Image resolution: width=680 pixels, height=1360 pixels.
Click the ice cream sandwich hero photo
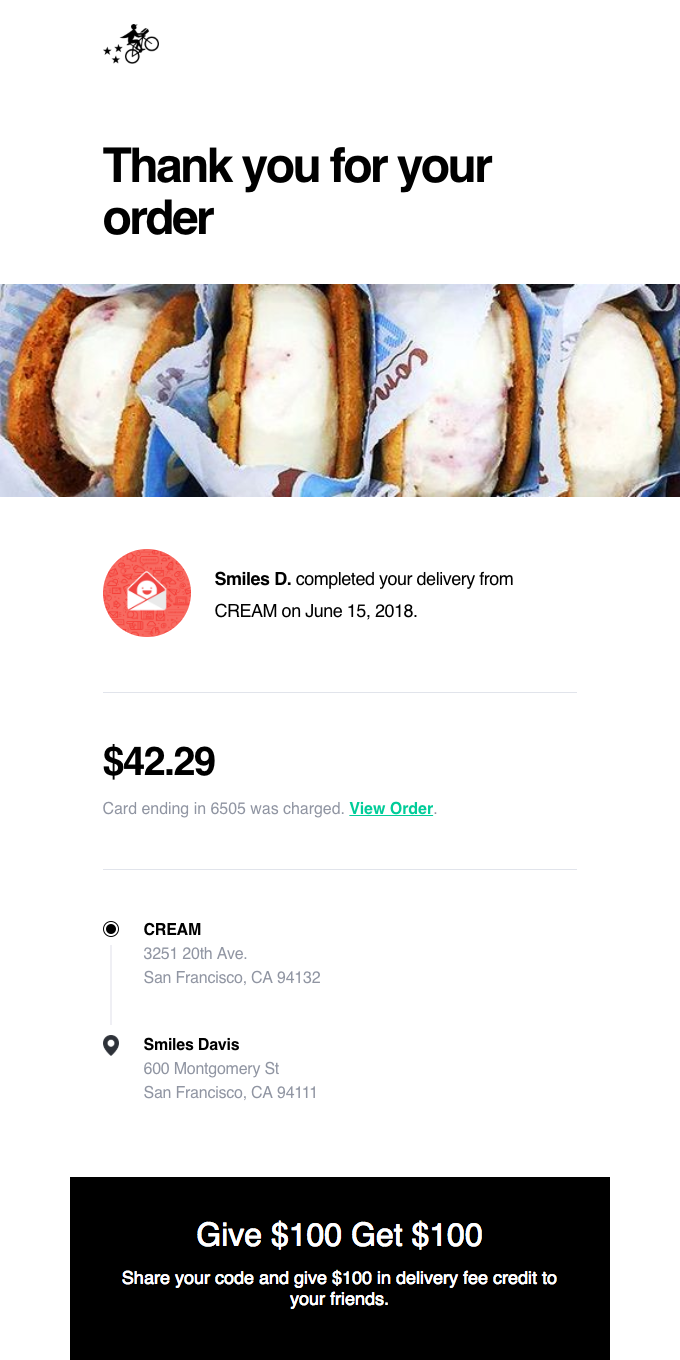click(x=340, y=388)
